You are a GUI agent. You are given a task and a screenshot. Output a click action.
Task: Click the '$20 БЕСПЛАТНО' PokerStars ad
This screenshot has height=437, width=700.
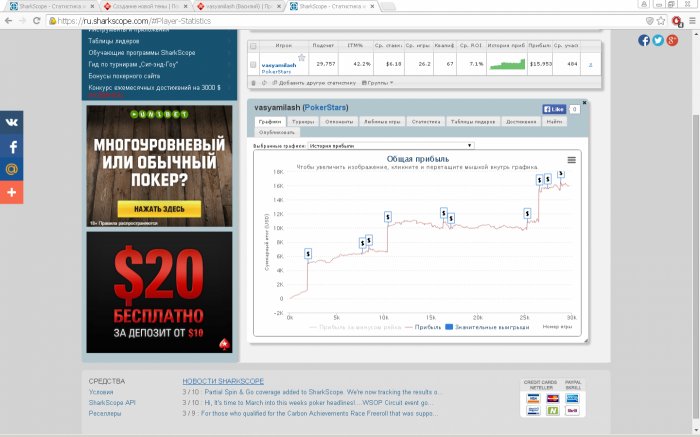(159, 292)
